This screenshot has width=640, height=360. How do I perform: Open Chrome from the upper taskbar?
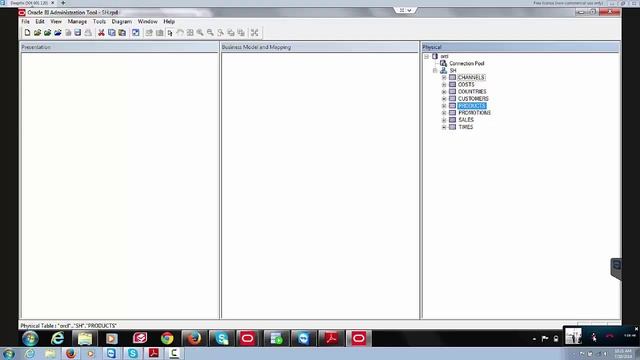167,338
